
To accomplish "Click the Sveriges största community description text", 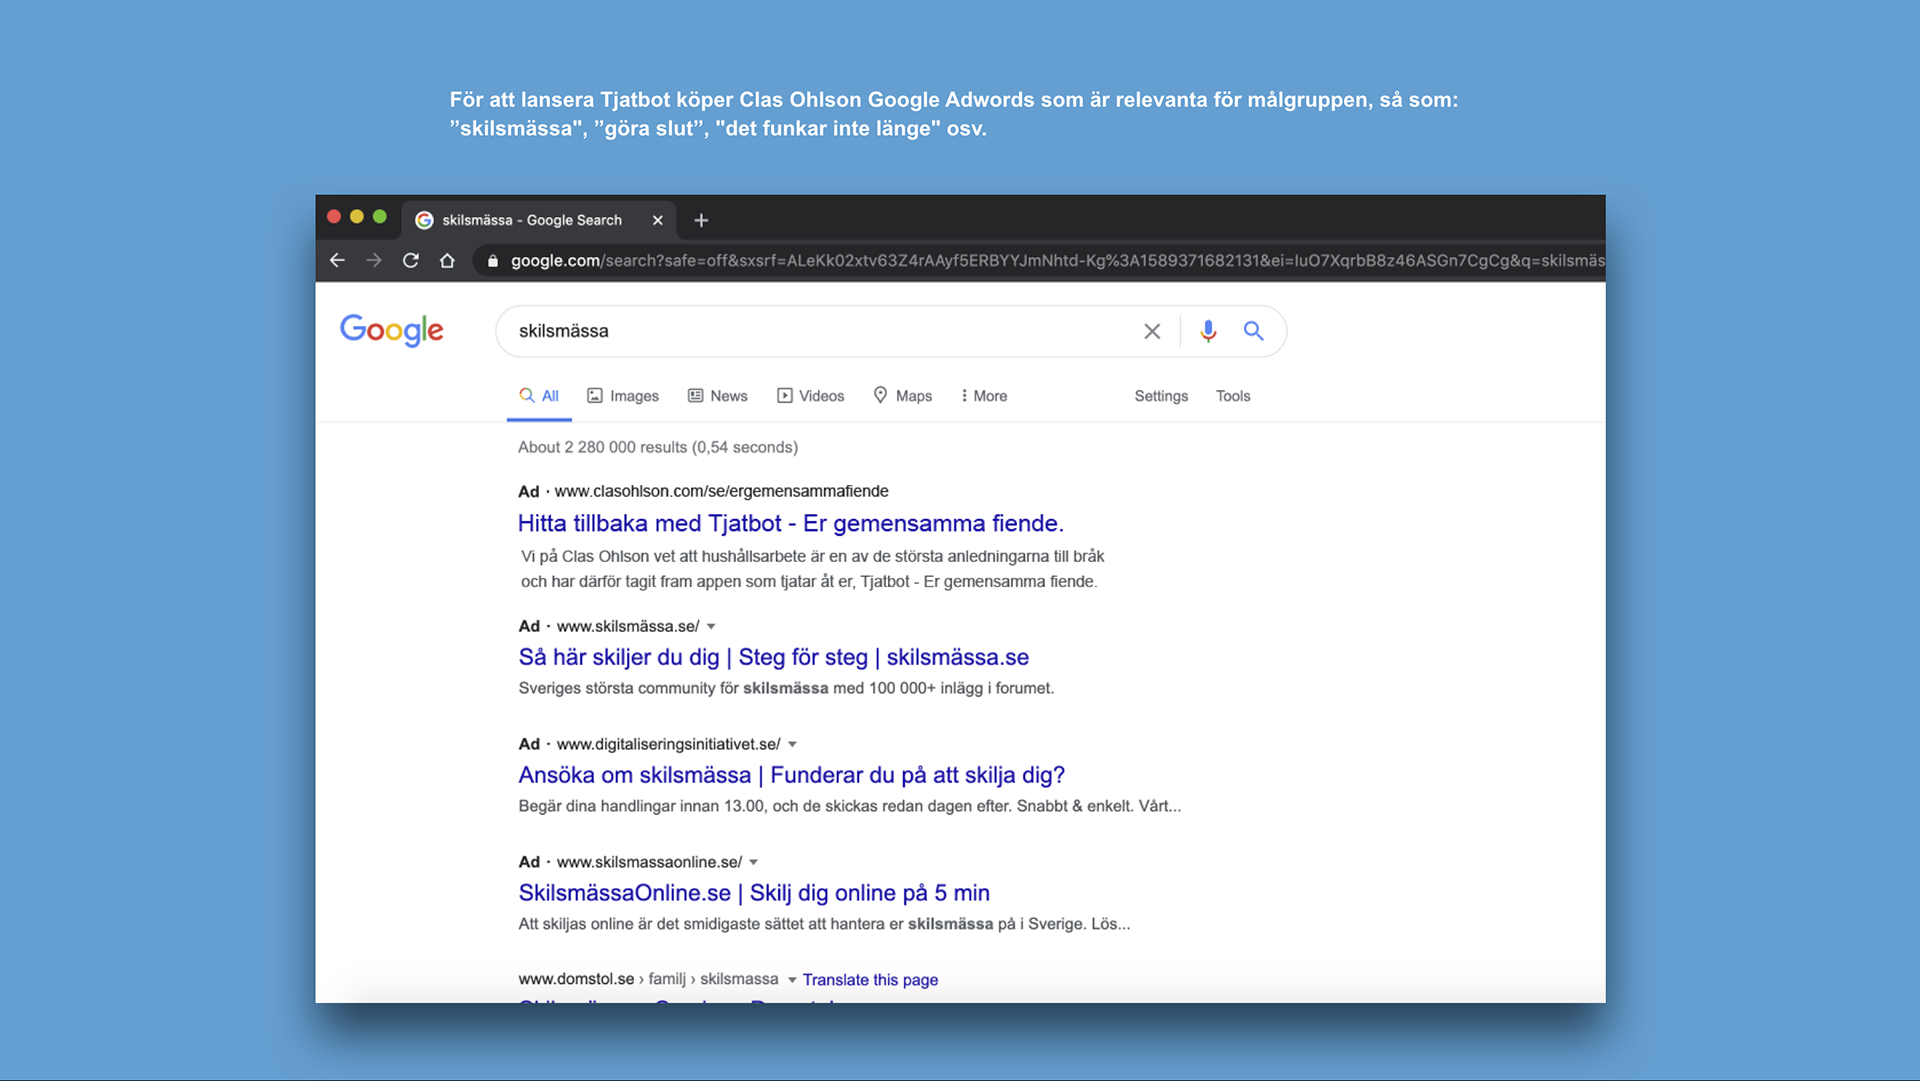I will coord(786,688).
